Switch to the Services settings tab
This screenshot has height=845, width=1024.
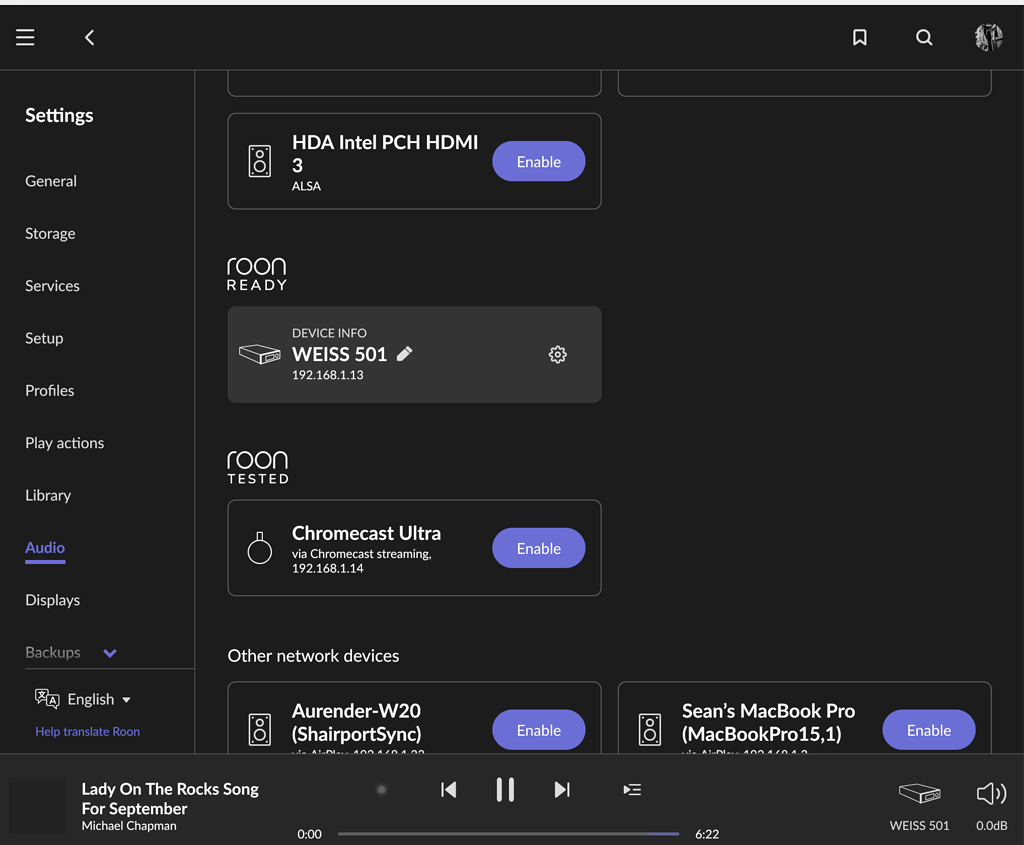[52, 285]
